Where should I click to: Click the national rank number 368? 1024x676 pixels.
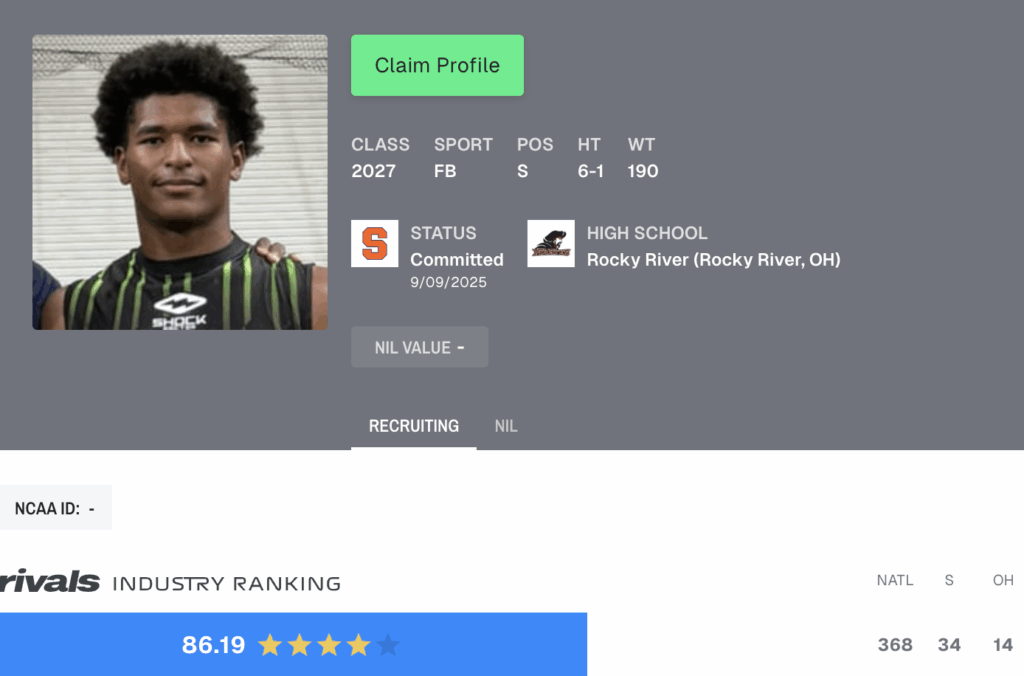click(x=895, y=645)
